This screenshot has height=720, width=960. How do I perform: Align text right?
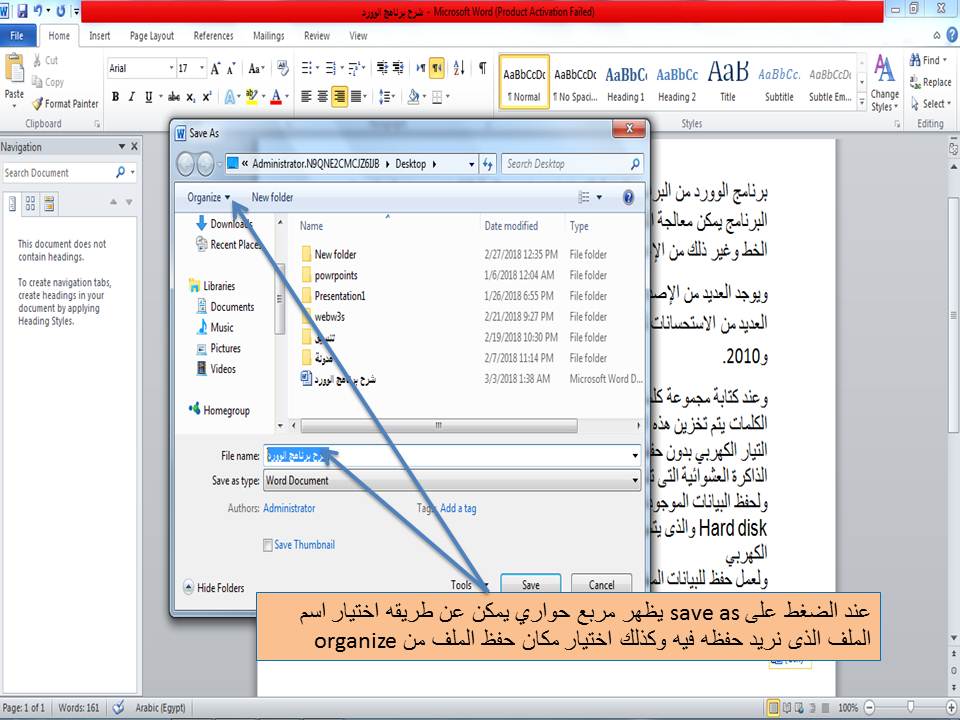[x=339, y=97]
